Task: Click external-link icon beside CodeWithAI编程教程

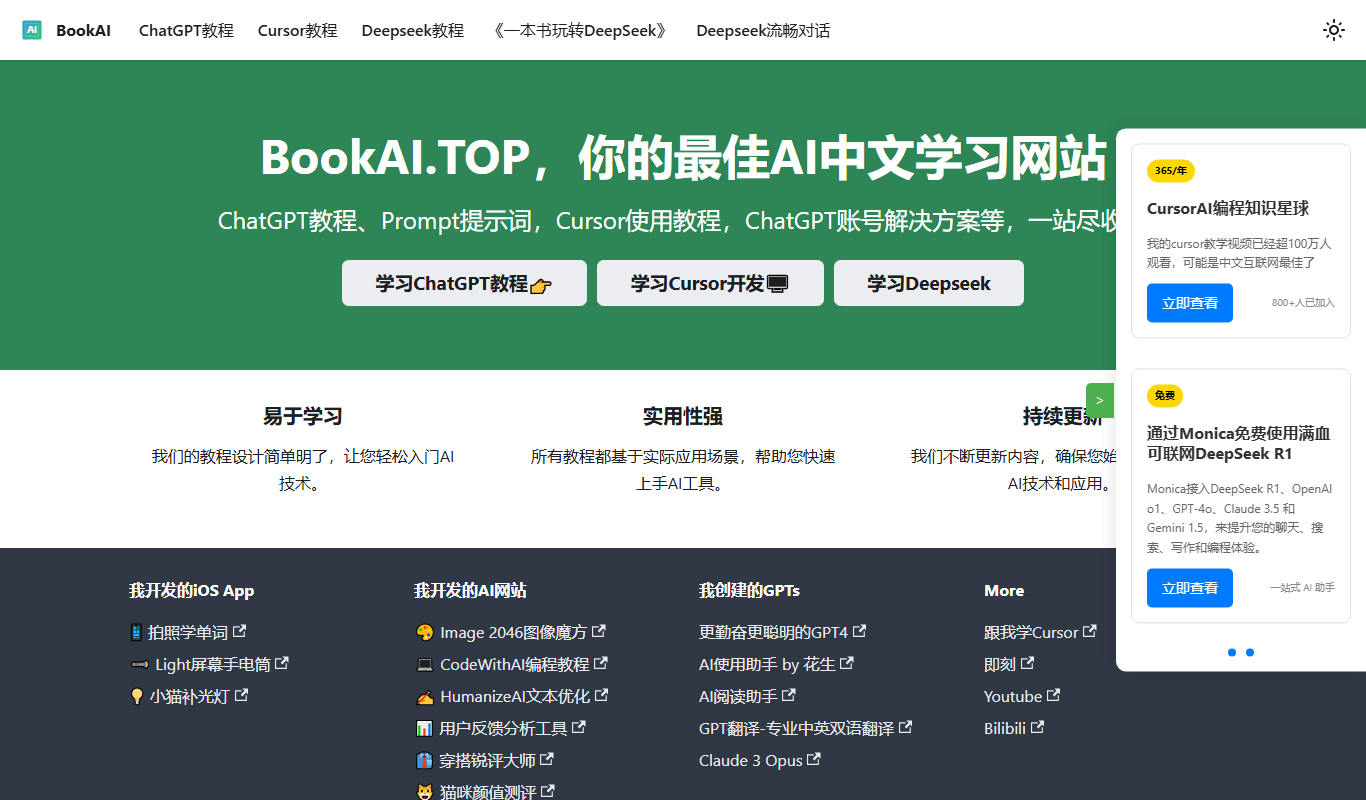Action: coord(602,663)
